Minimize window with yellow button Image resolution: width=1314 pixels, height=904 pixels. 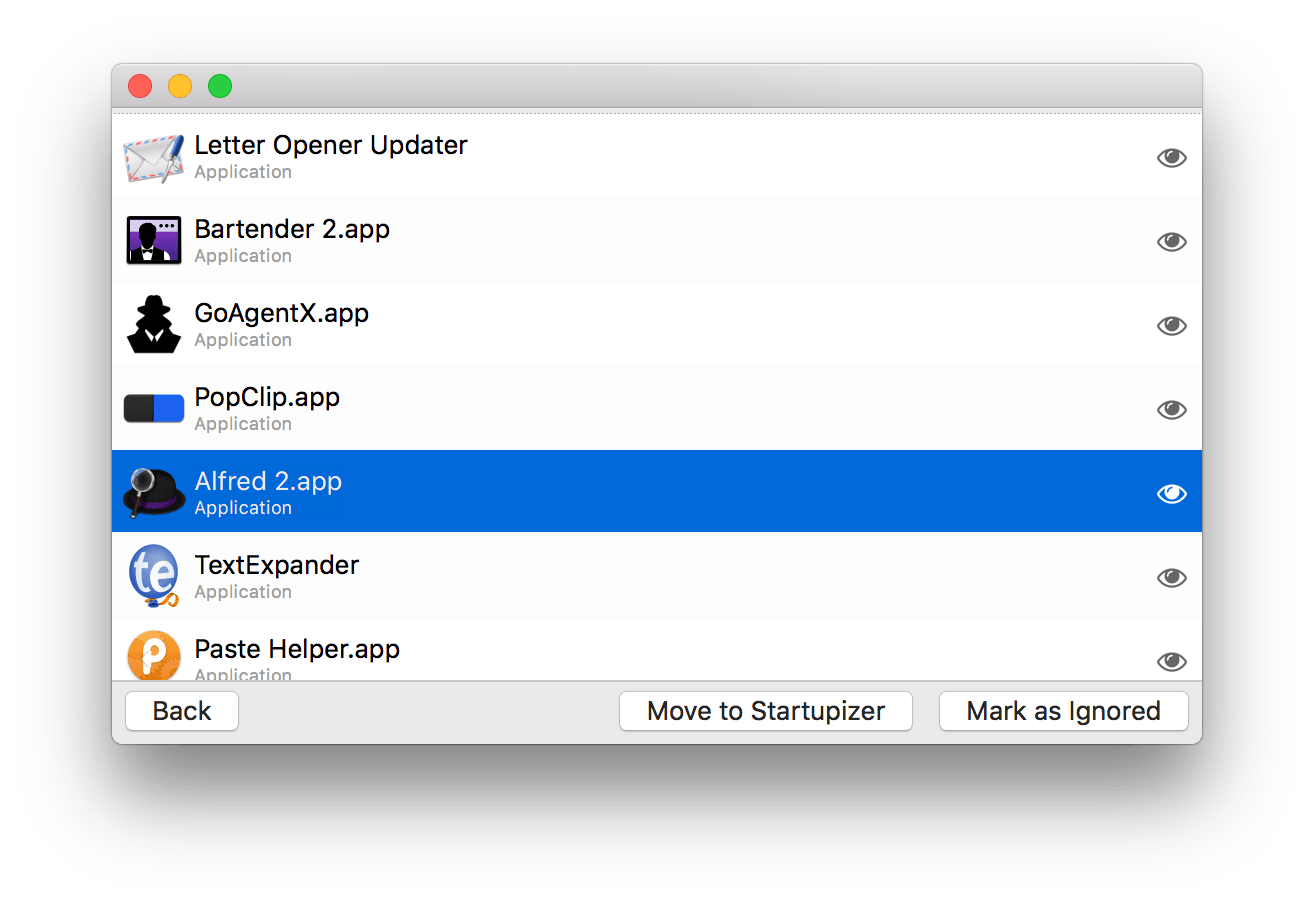(x=180, y=86)
